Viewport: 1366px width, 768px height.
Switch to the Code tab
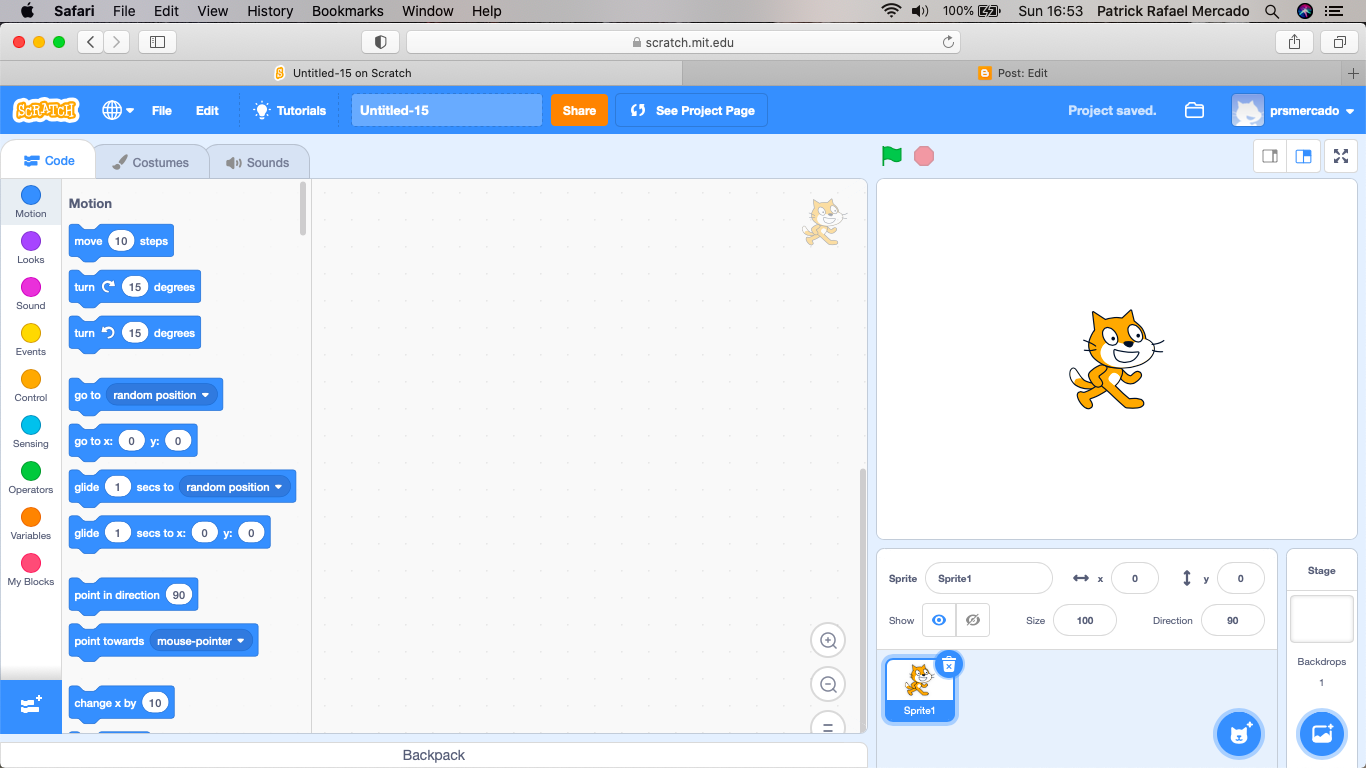[48, 160]
